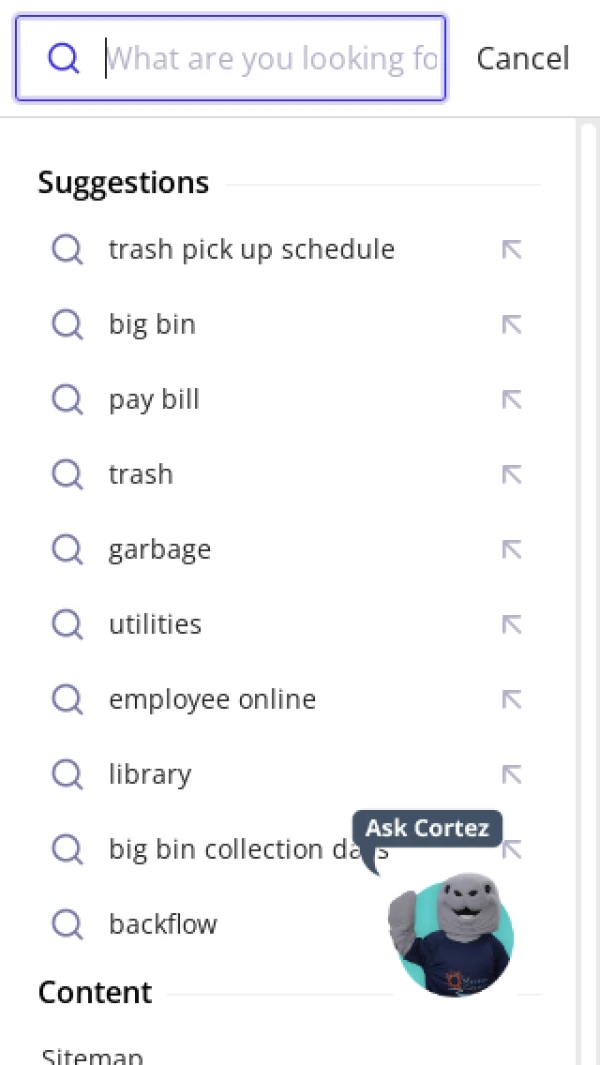
Task: Focus the 'What are you looking for' field
Action: click(272, 59)
